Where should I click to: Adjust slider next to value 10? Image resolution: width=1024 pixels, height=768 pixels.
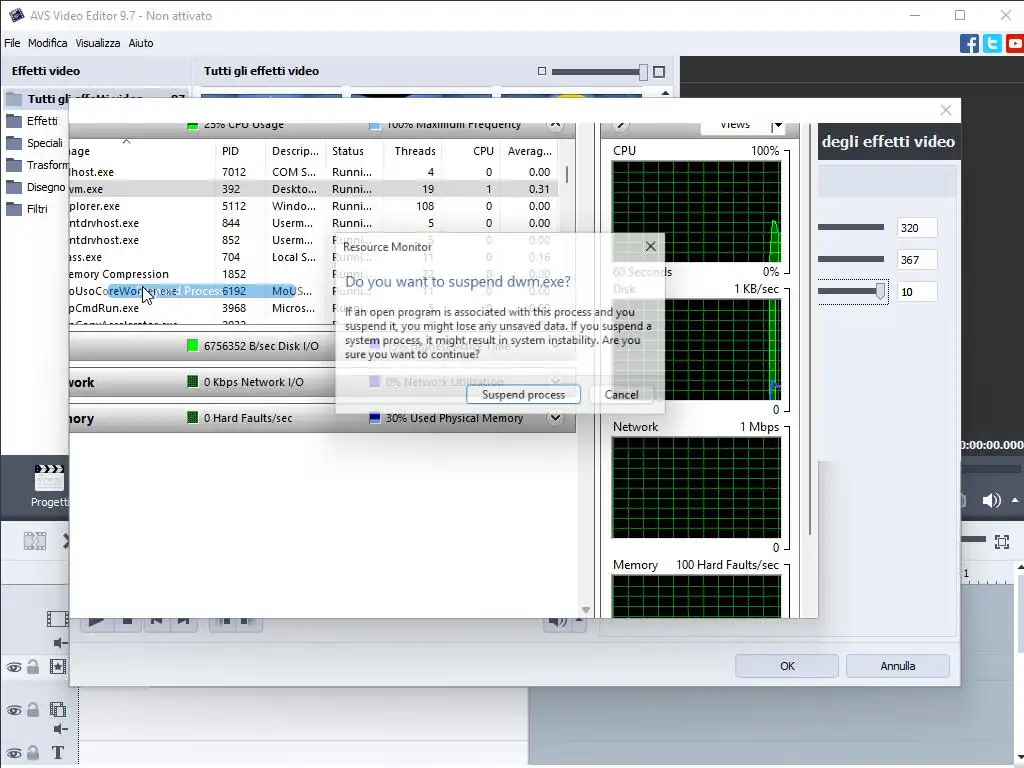(x=880, y=291)
